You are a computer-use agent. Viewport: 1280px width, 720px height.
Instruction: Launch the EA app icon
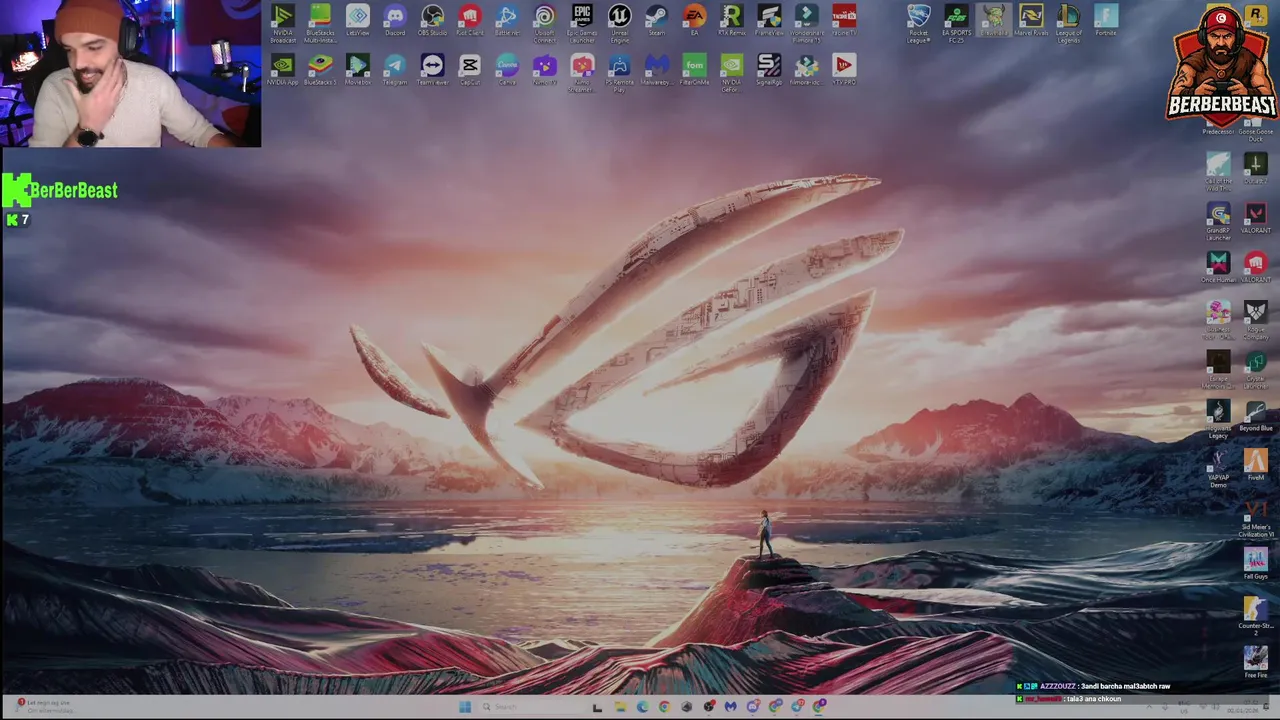coord(694,20)
